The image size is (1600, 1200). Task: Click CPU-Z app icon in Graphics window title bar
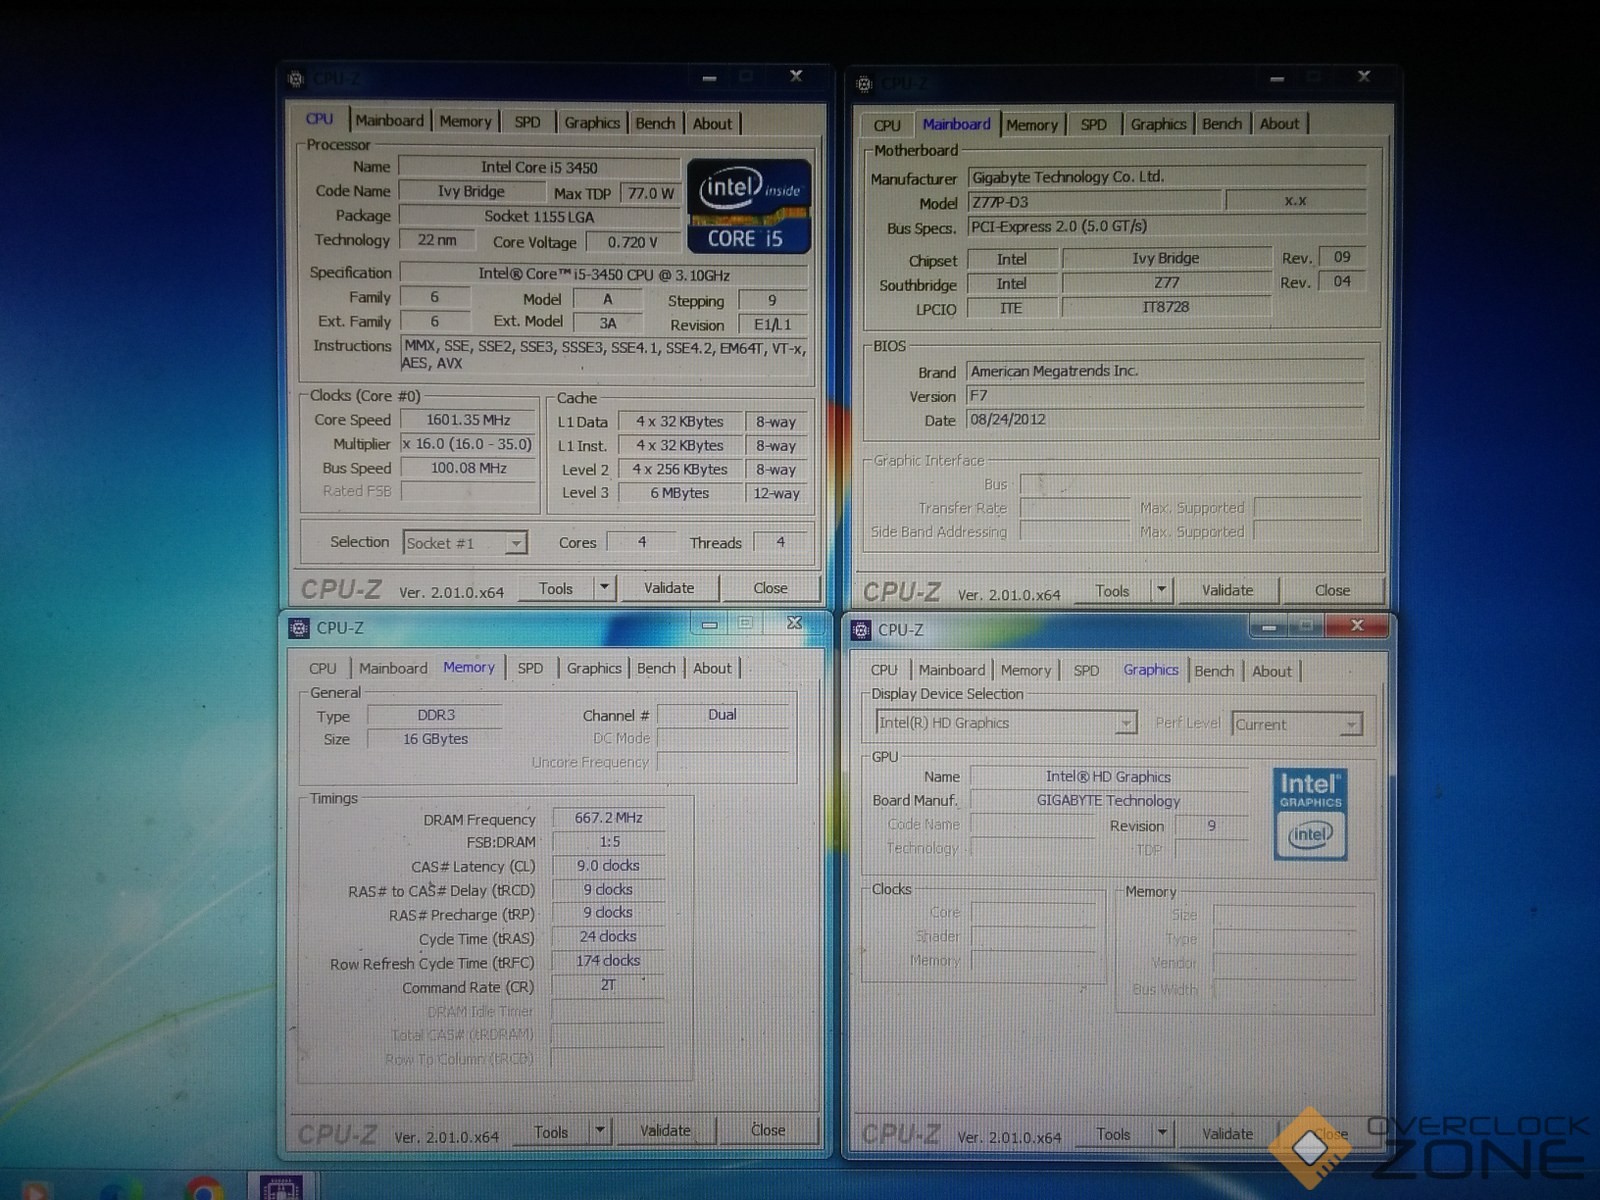[x=860, y=630]
